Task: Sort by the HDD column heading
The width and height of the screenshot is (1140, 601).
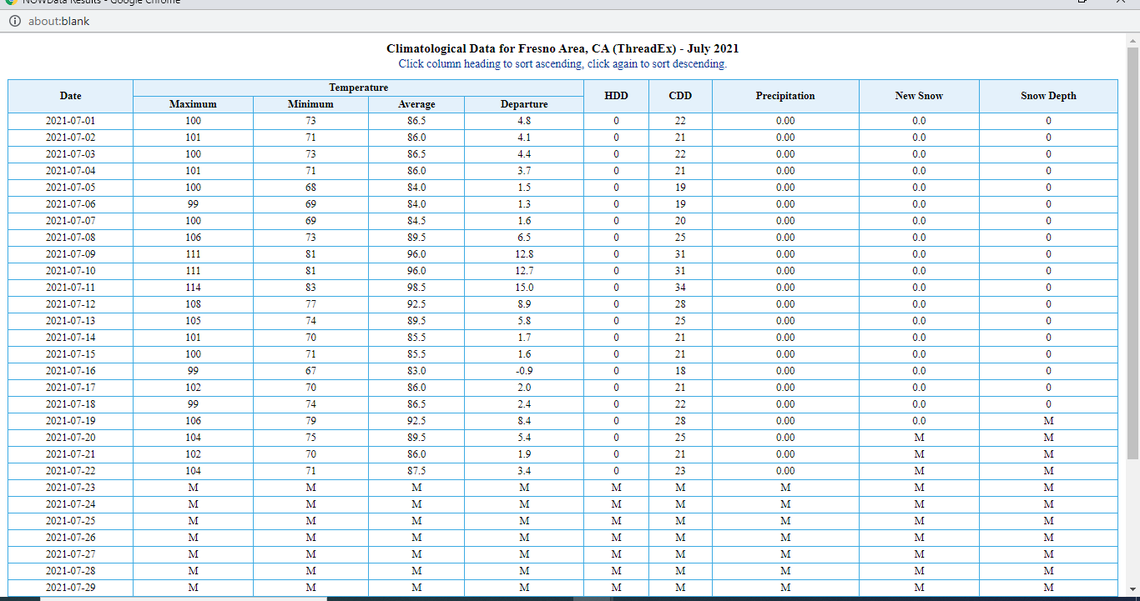Action: 616,95
